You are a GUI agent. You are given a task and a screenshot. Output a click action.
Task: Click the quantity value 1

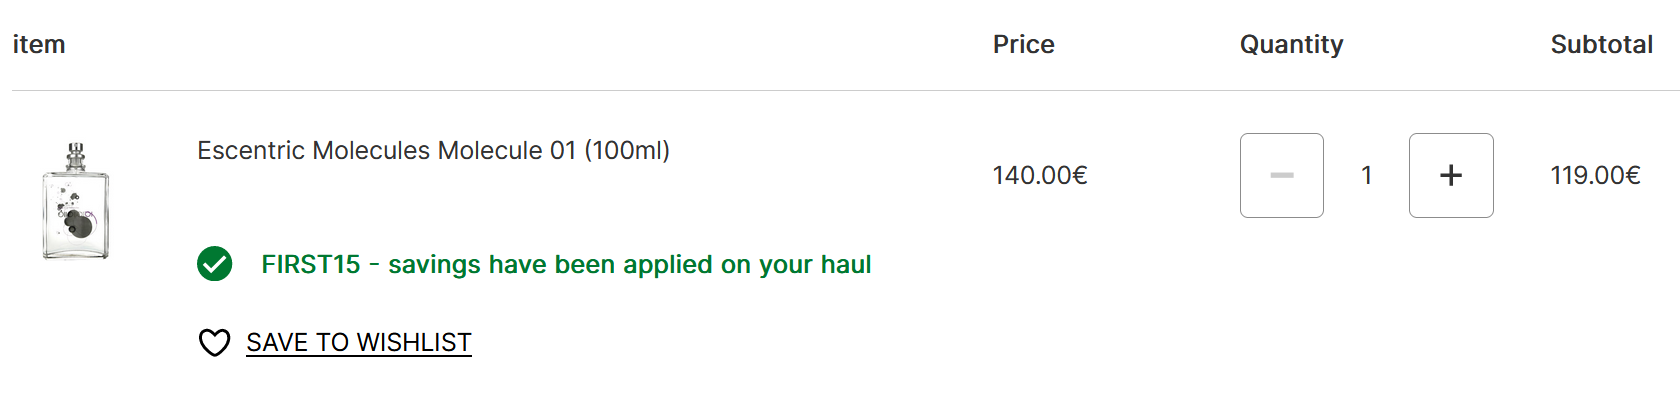click(1366, 176)
